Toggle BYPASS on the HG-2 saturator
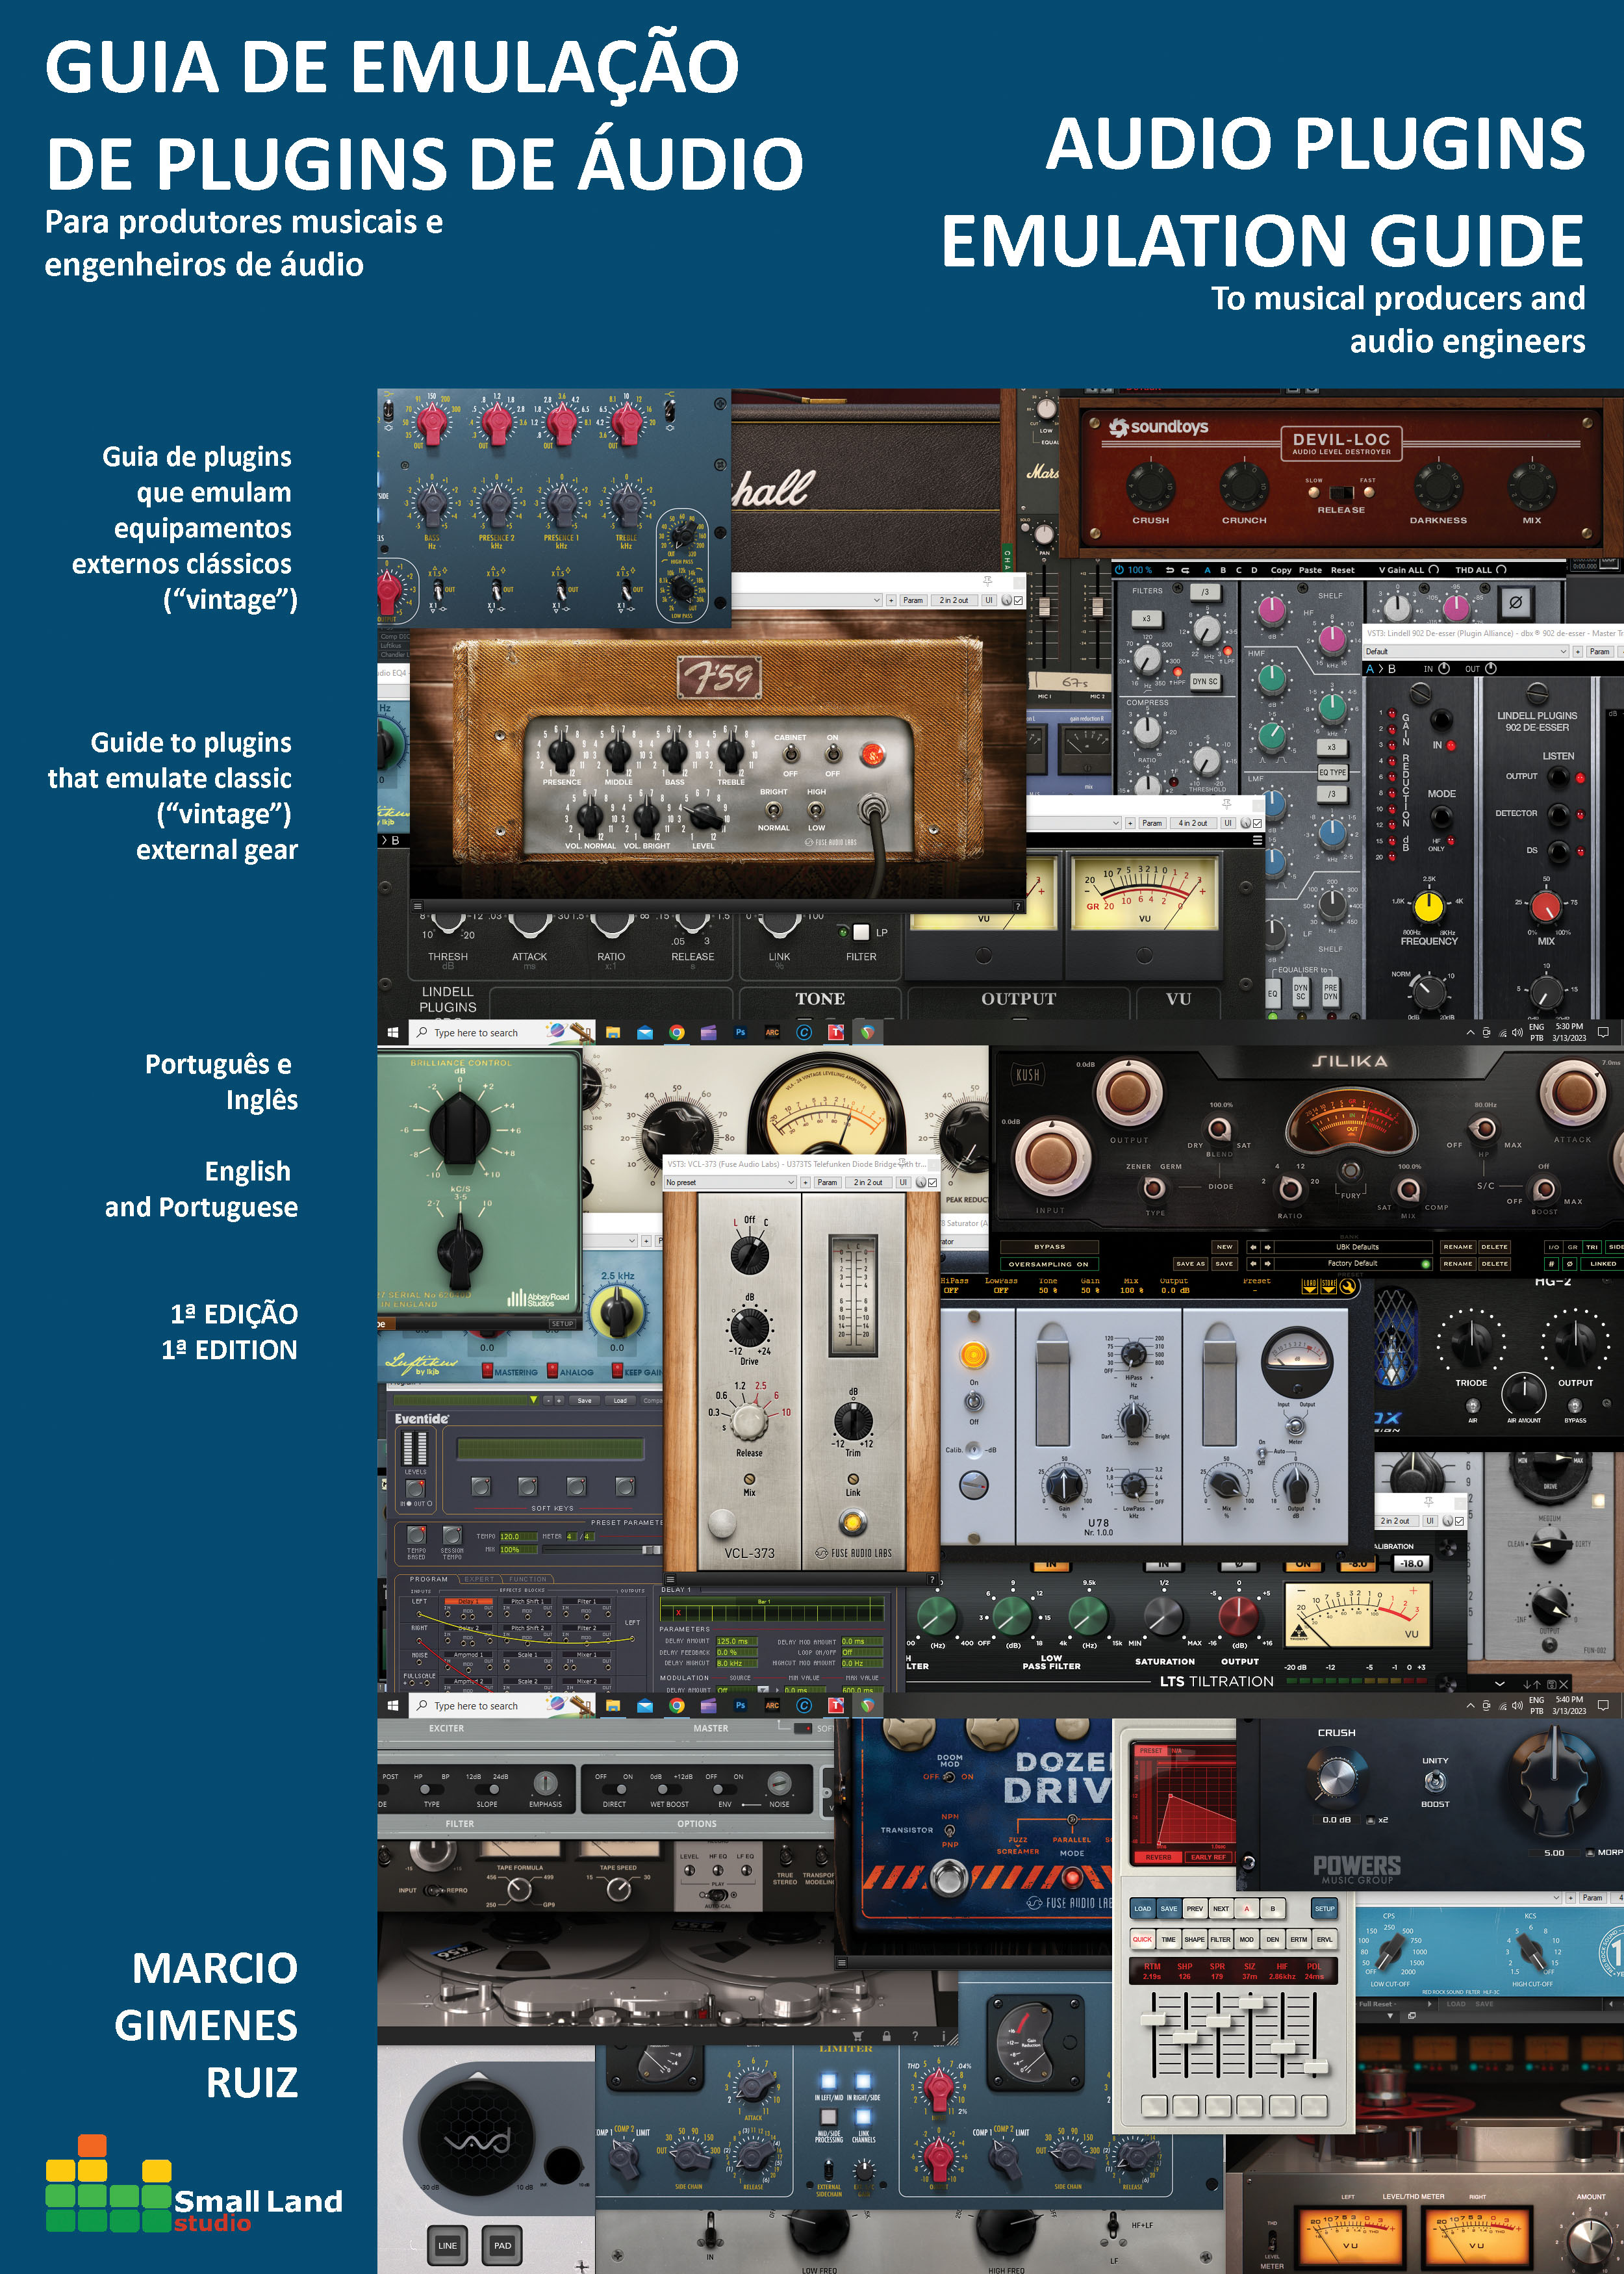The image size is (1624, 2274). coord(1051,1247)
